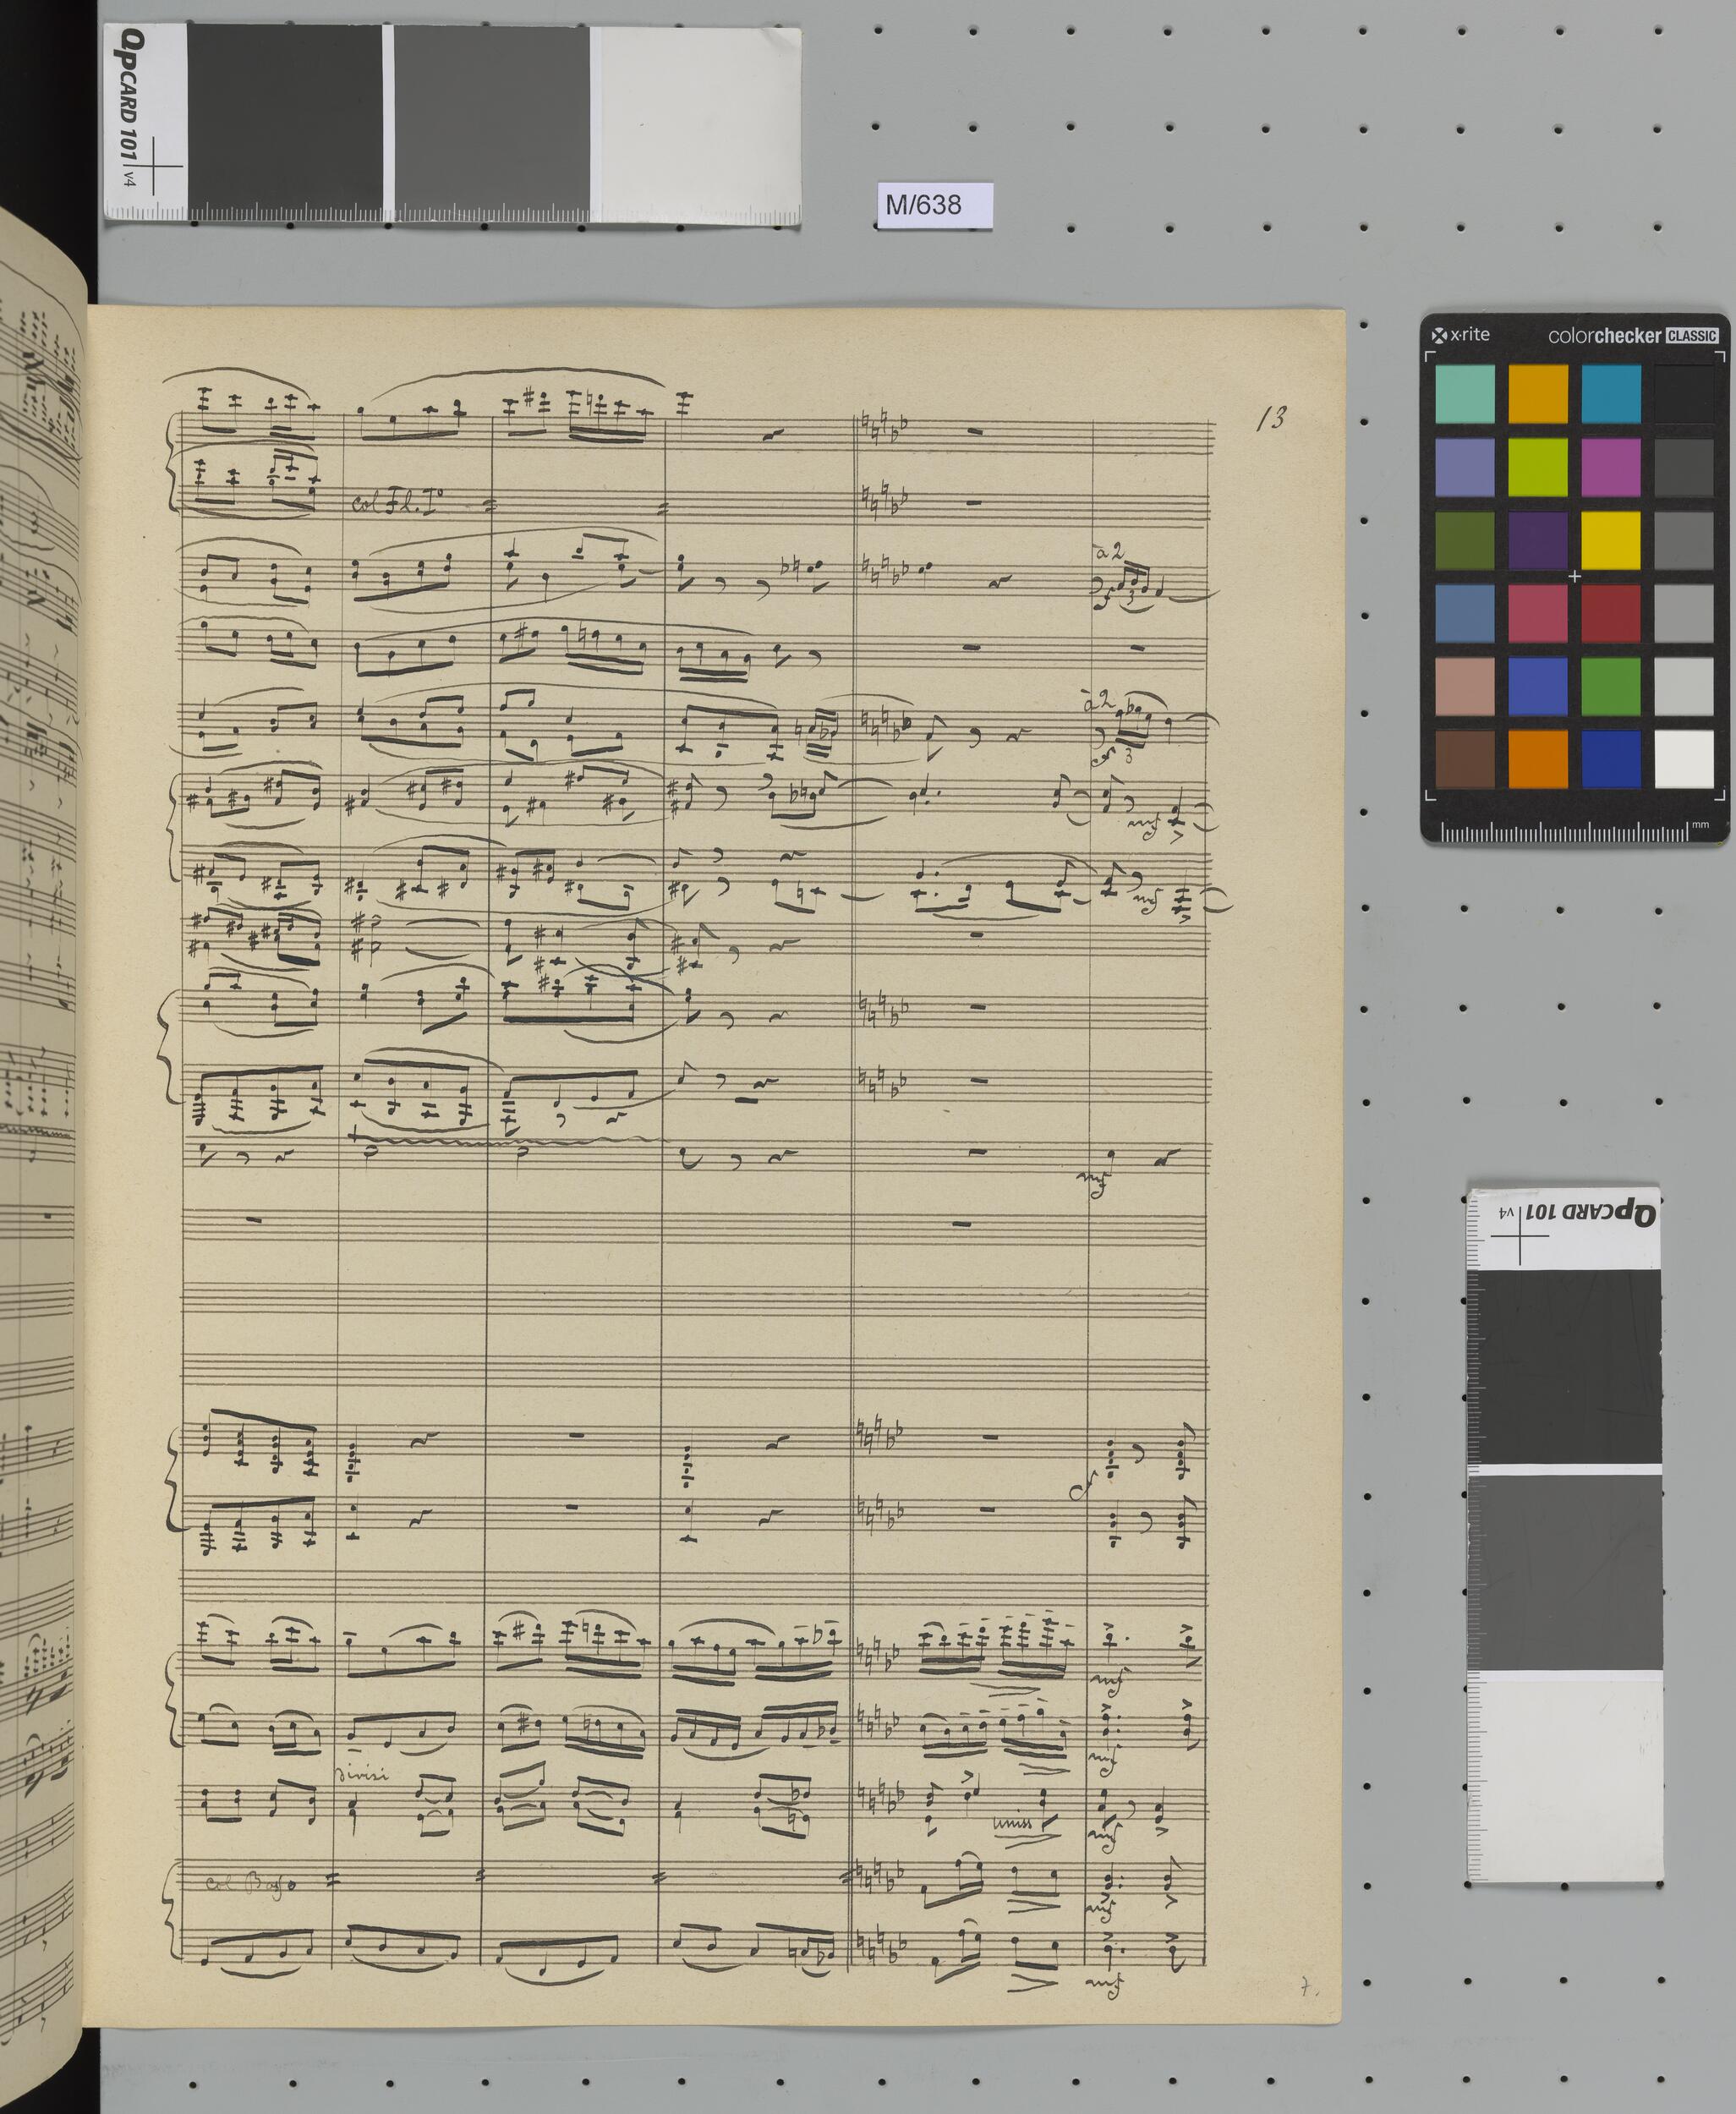Viewport: 1736px width, 2114px height.
Task: Choose the lavender swatch on the colorchecker
Action: click(1465, 467)
